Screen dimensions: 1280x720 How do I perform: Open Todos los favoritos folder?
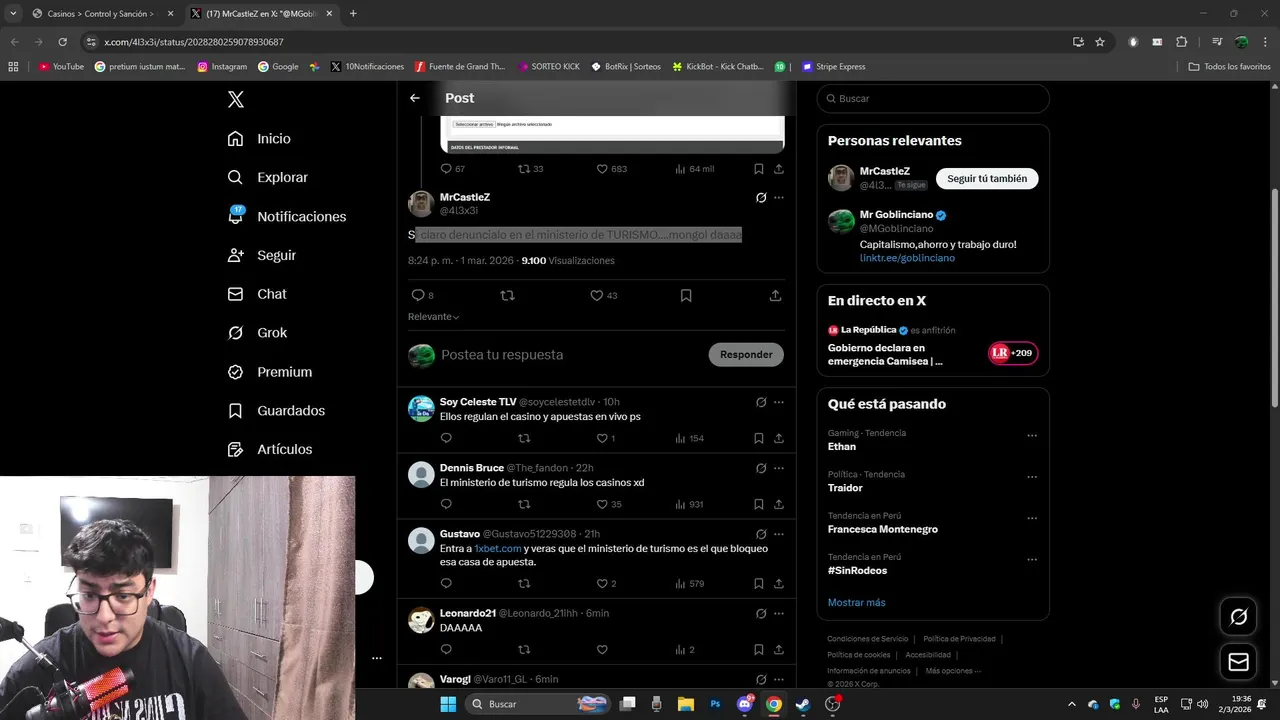pyautogui.click(x=1230, y=67)
